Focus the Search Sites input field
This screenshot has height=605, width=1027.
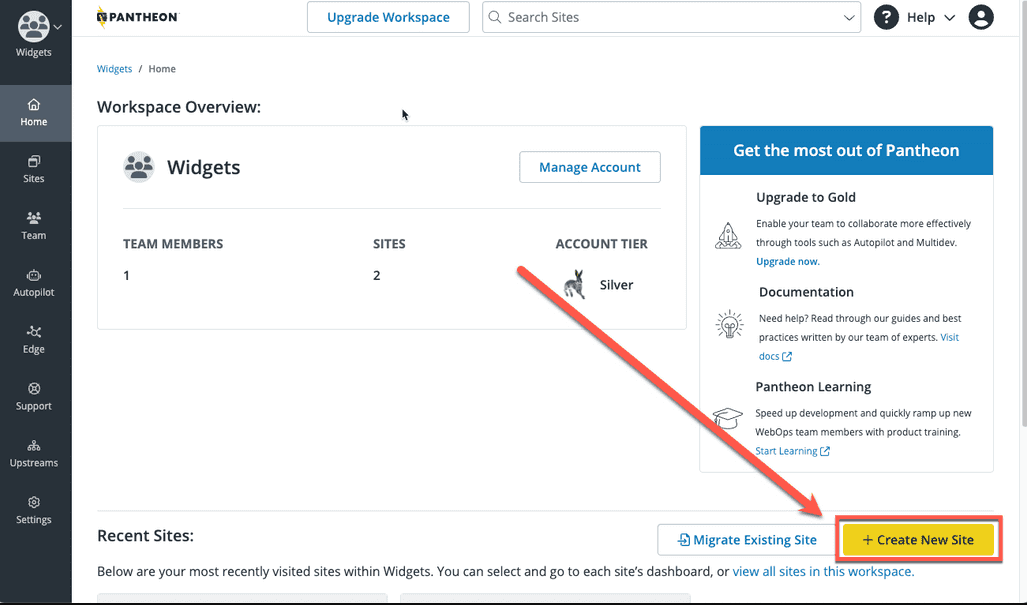pos(662,17)
